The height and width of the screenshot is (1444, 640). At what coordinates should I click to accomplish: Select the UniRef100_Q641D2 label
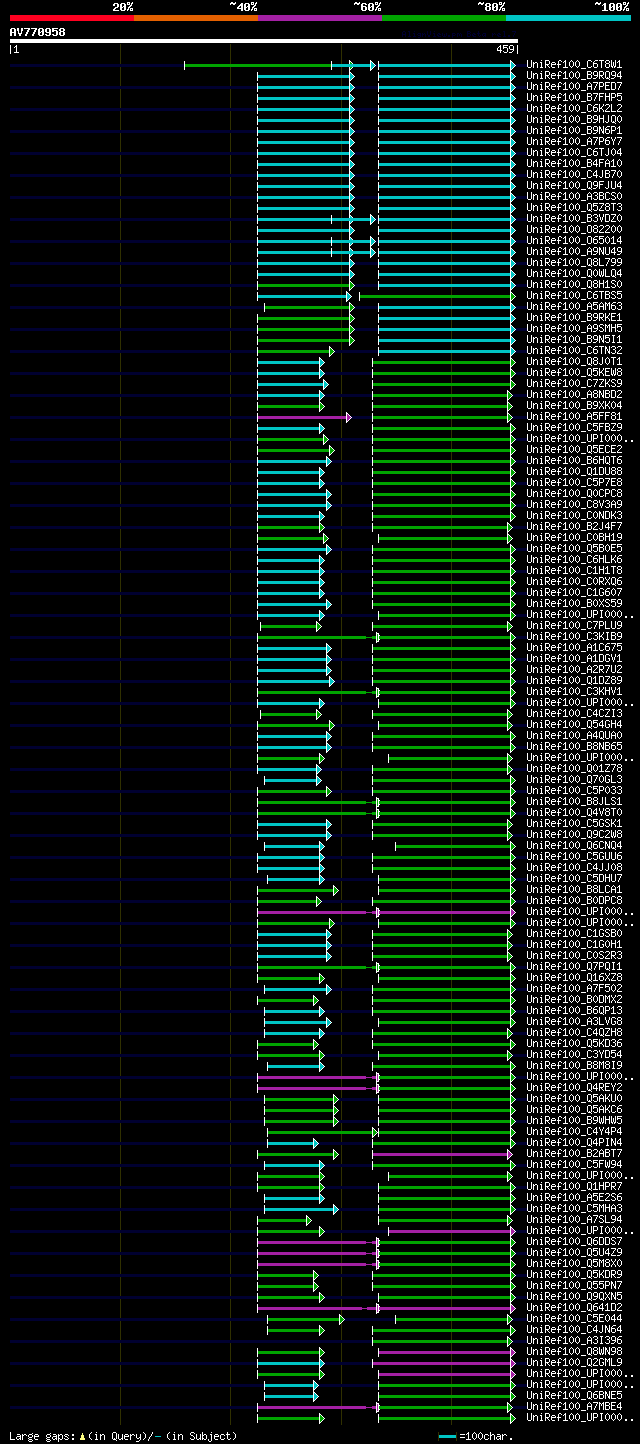click(x=574, y=1307)
